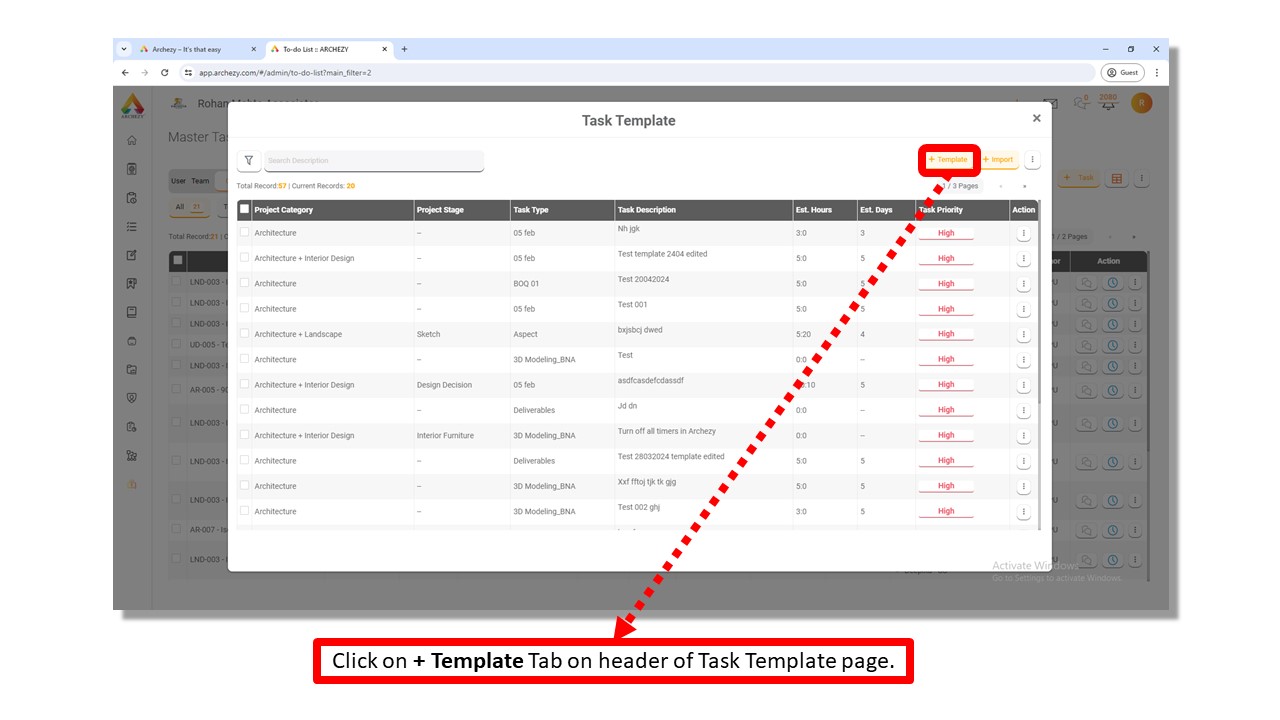Check the 'Test template 2404 edited' row checkbox
Screen dimensions: 1280x720
click(244, 258)
